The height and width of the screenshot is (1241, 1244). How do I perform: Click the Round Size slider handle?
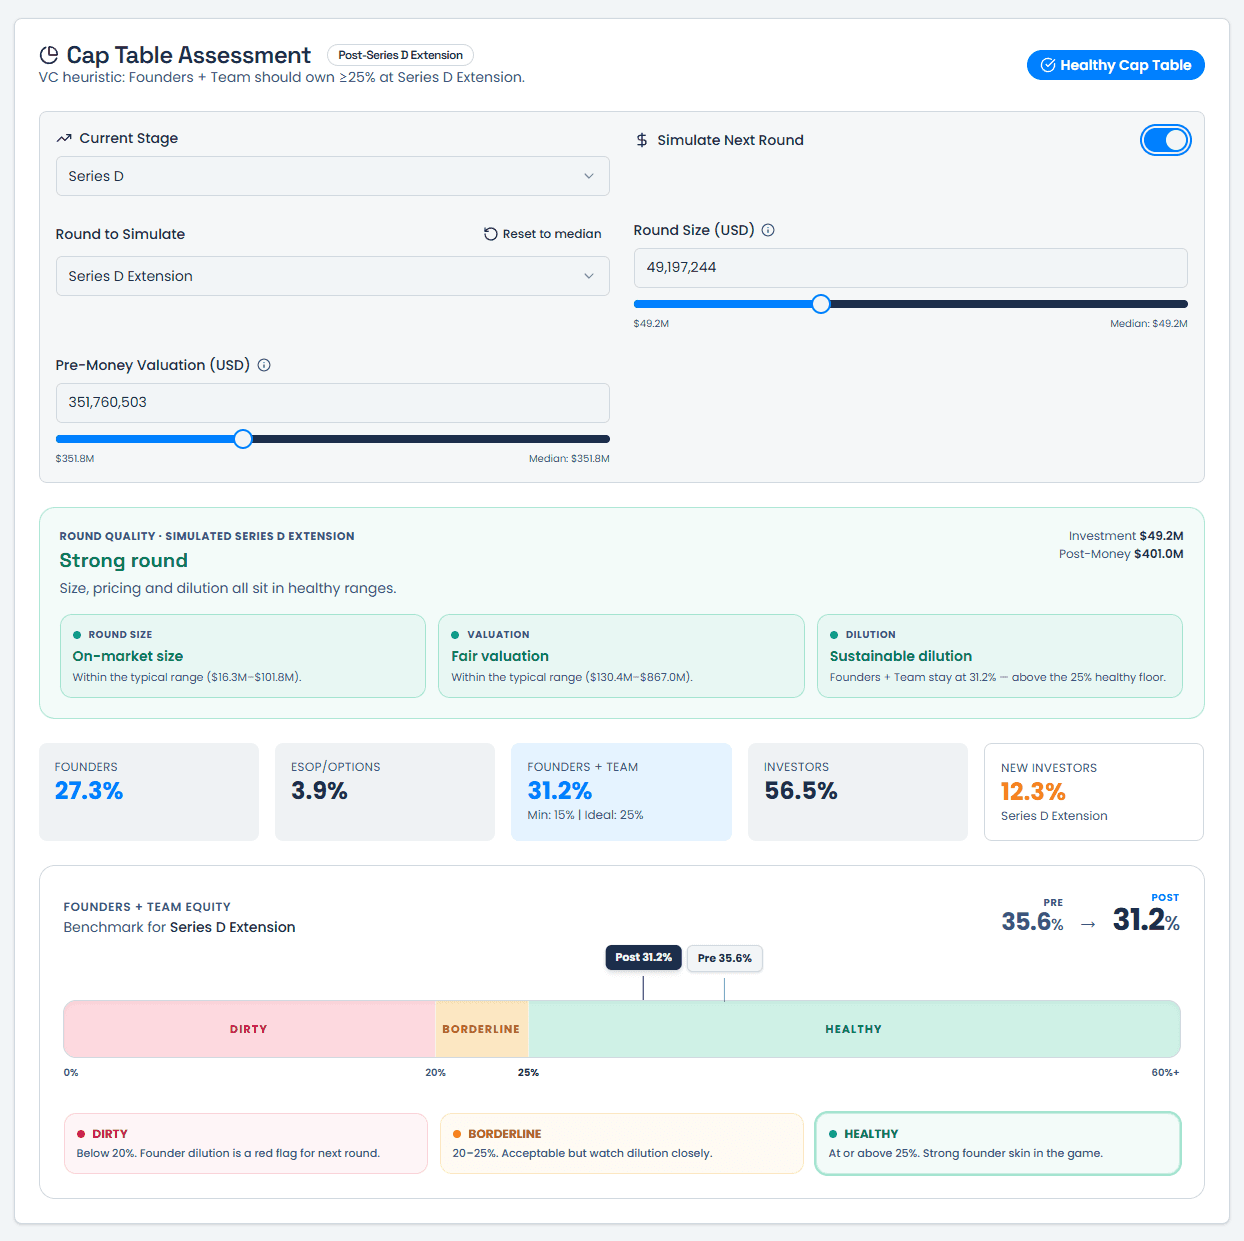(x=821, y=304)
